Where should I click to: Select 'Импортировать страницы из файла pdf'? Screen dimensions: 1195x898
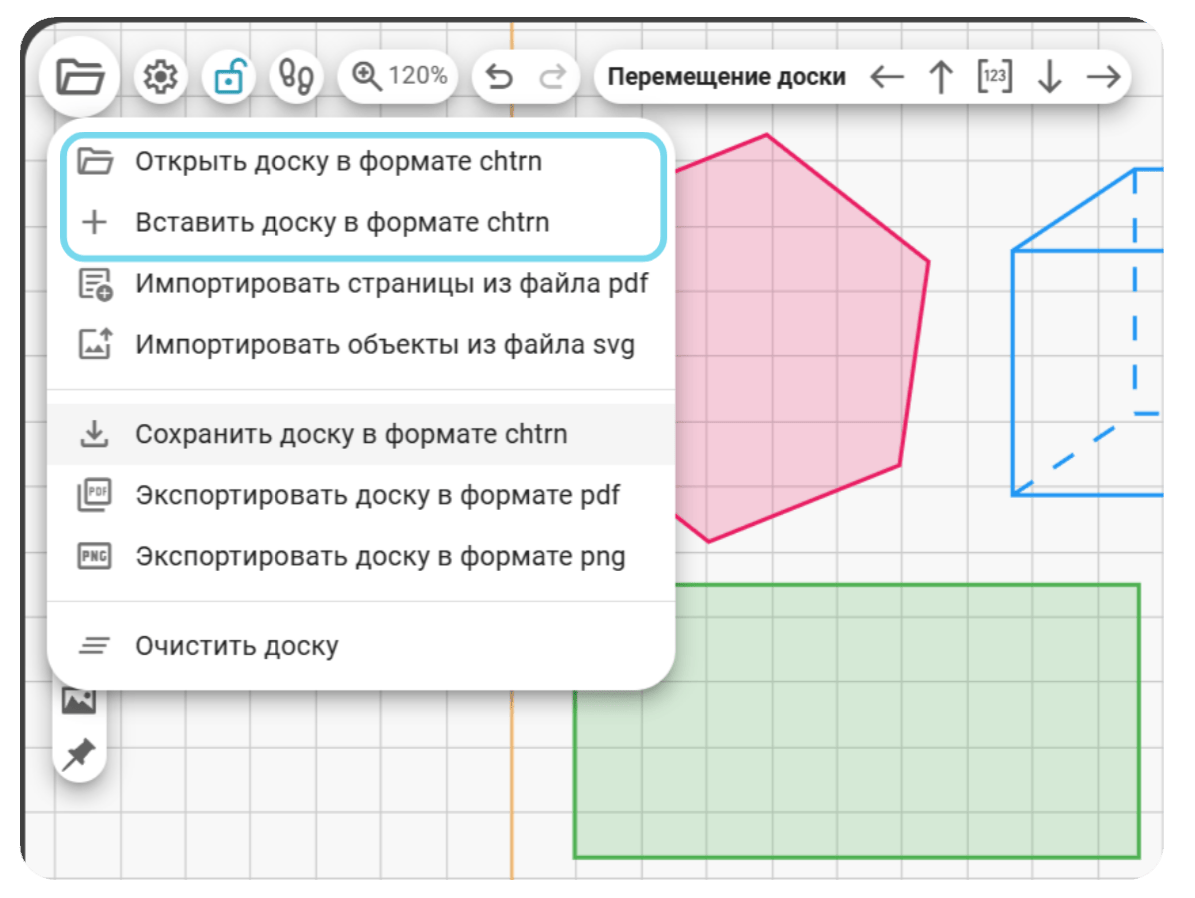(x=362, y=284)
